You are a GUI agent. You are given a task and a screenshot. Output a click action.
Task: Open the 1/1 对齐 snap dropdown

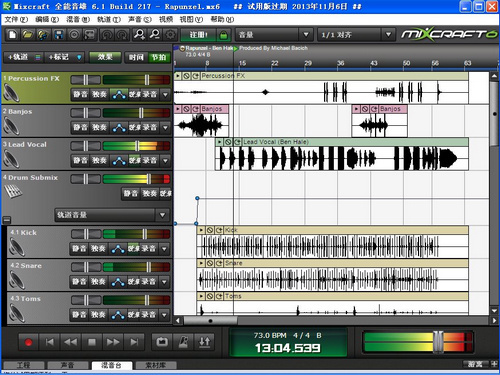tap(388, 34)
